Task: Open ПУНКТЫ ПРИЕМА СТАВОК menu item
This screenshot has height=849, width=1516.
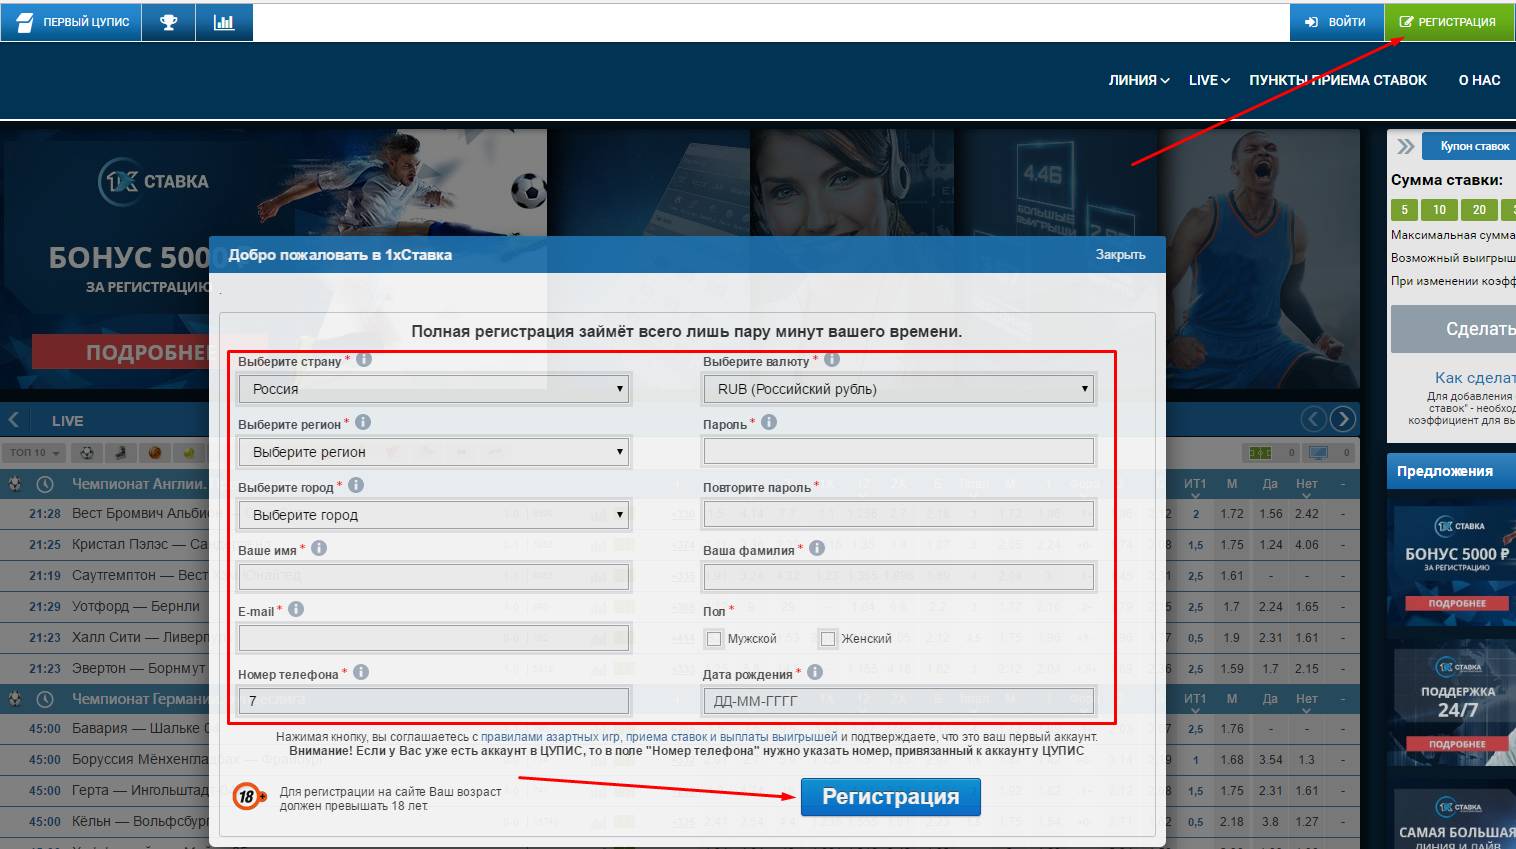Action: pos(1338,80)
